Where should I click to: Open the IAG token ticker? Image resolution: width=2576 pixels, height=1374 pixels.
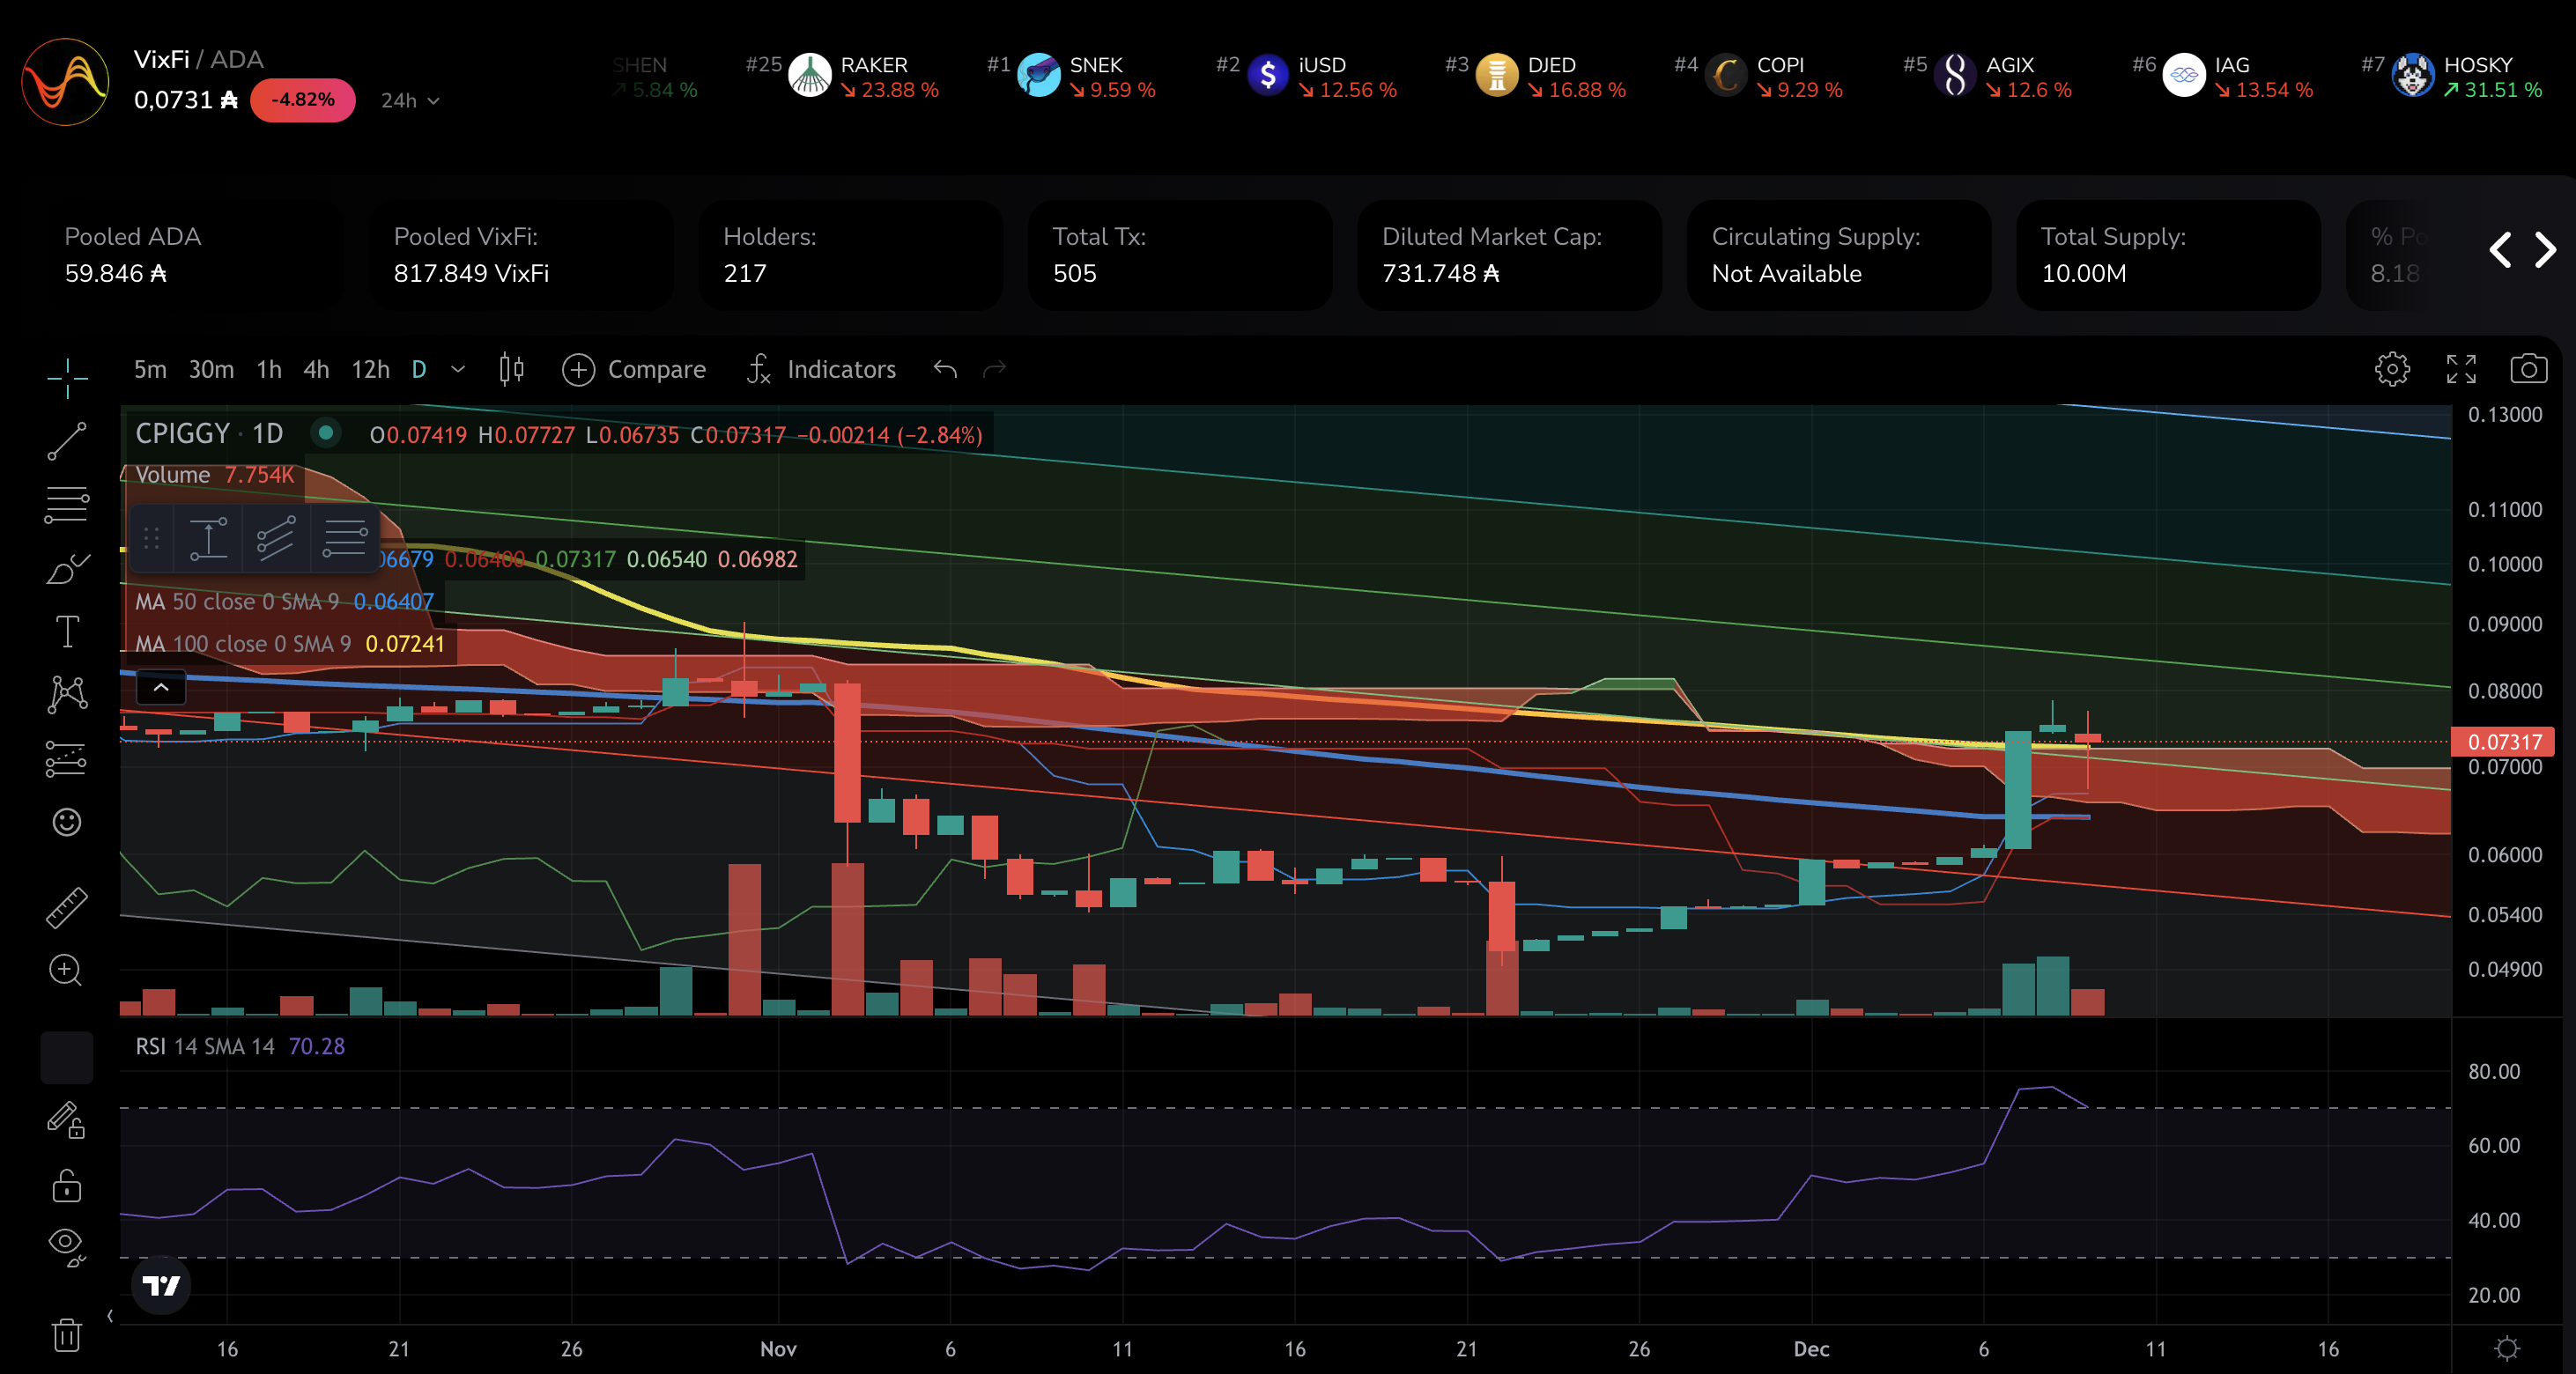click(2223, 77)
